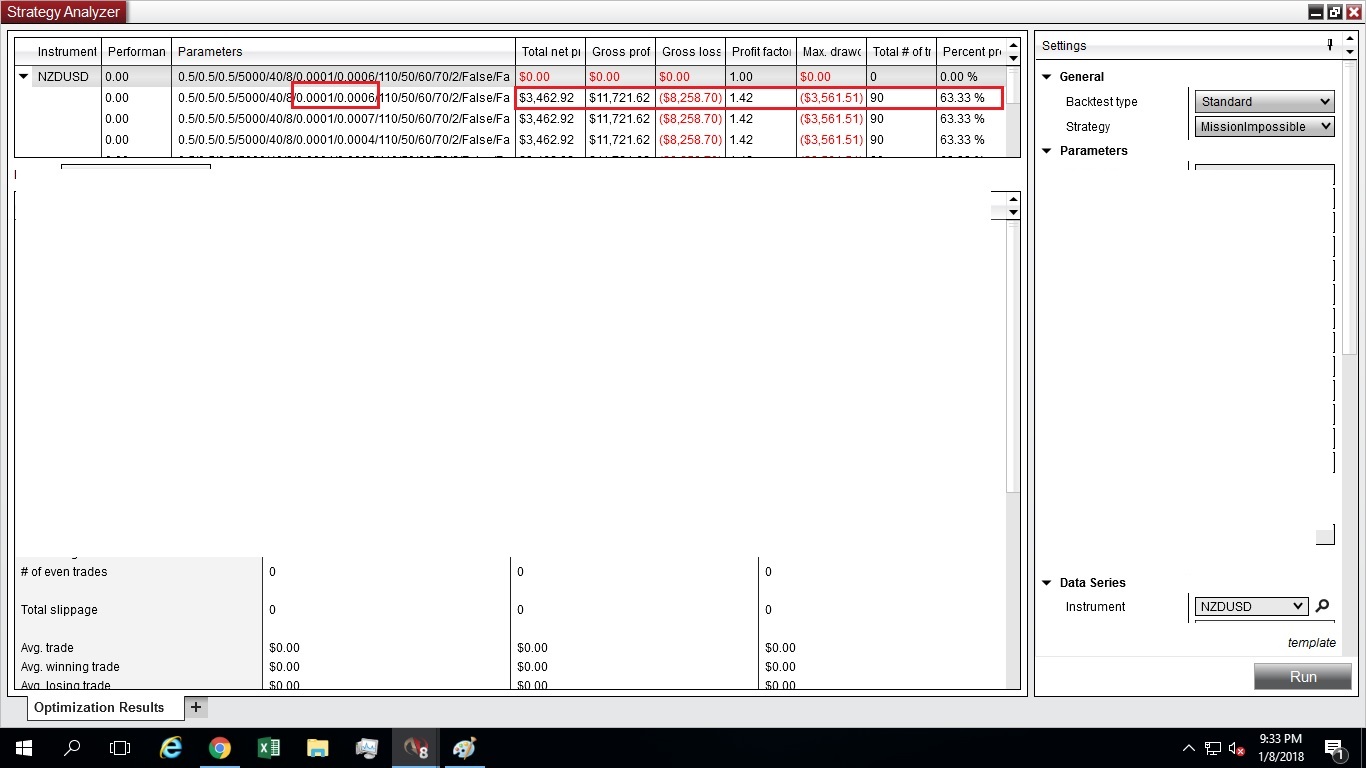The image size is (1366, 768).
Task: Open the Strategy dropdown showing MissionImpossible
Action: click(1265, 127)
